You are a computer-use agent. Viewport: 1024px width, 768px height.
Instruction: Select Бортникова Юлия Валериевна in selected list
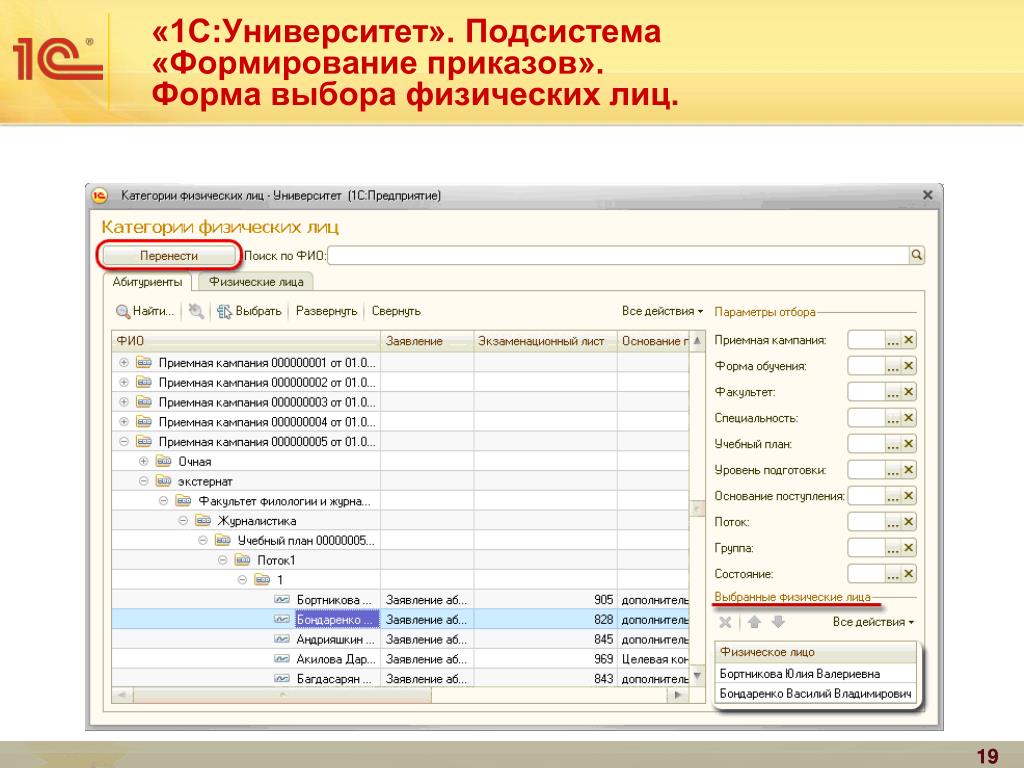pos(817,674)
